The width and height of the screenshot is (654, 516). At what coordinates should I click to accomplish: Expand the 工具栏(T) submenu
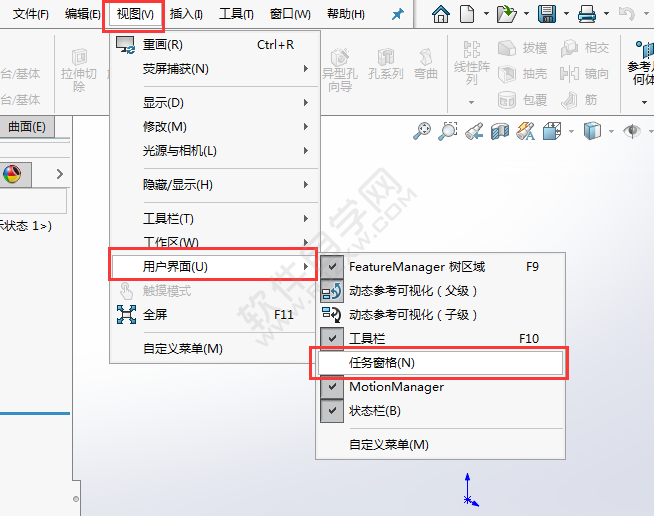point(214,218)
